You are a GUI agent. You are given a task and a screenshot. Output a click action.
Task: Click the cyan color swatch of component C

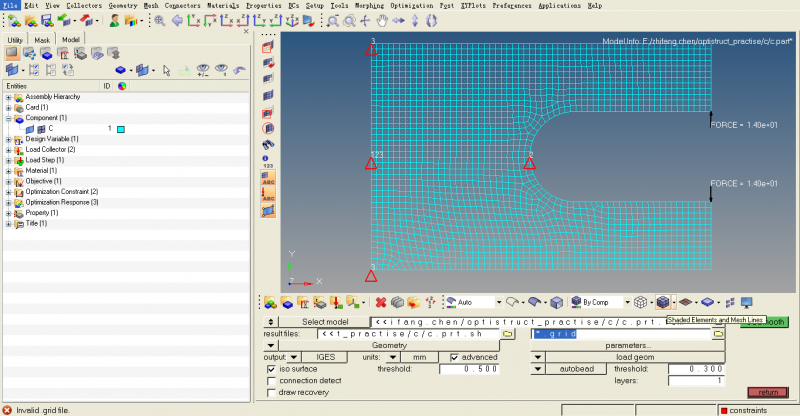tap(121, 129)
